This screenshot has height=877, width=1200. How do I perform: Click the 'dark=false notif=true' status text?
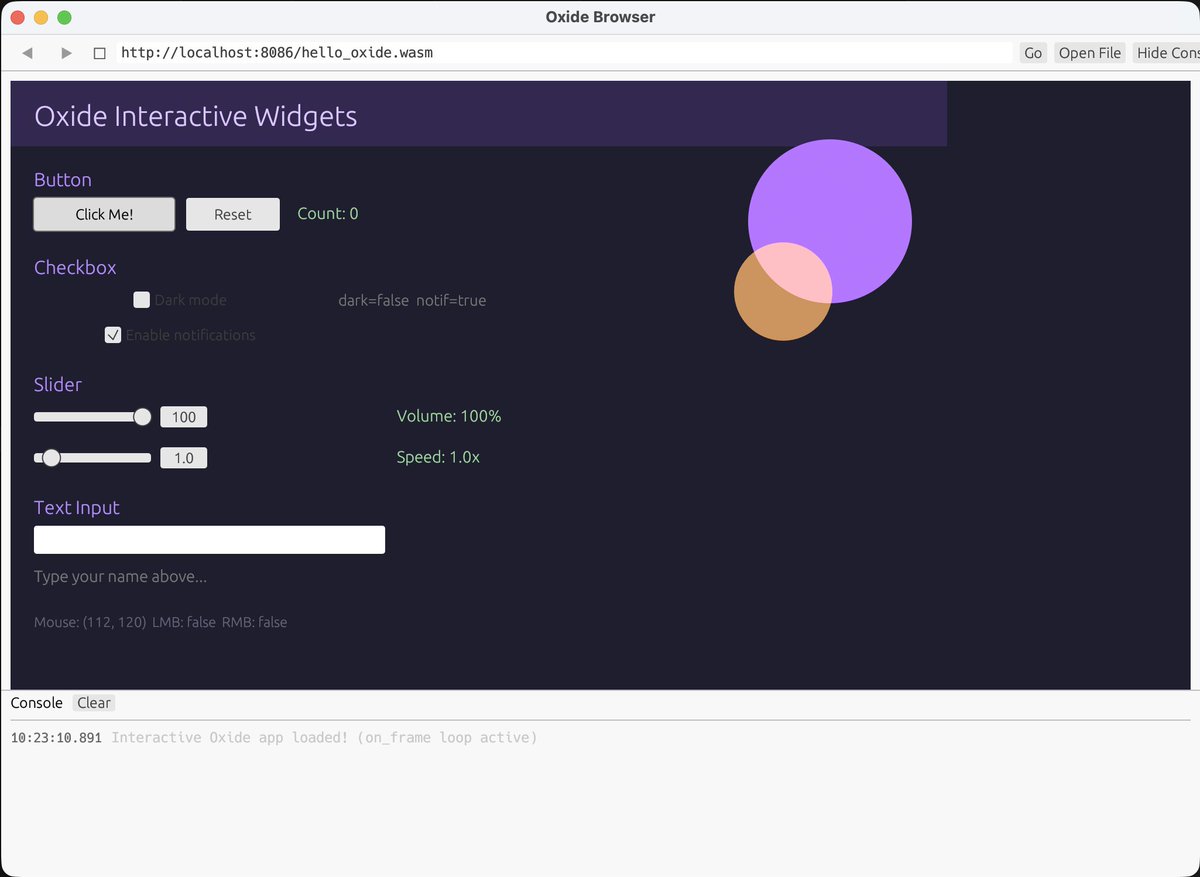[x=412, y=300]
